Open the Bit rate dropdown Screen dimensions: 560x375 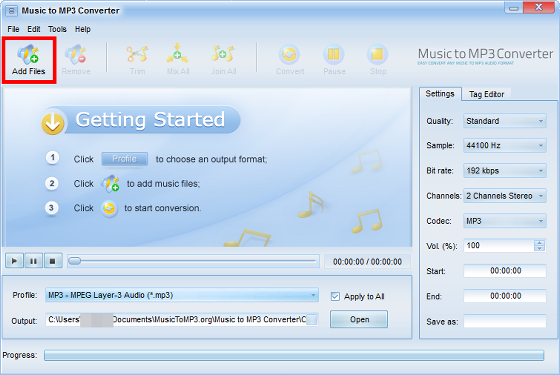pyautogui.click(x=505, y=171)
